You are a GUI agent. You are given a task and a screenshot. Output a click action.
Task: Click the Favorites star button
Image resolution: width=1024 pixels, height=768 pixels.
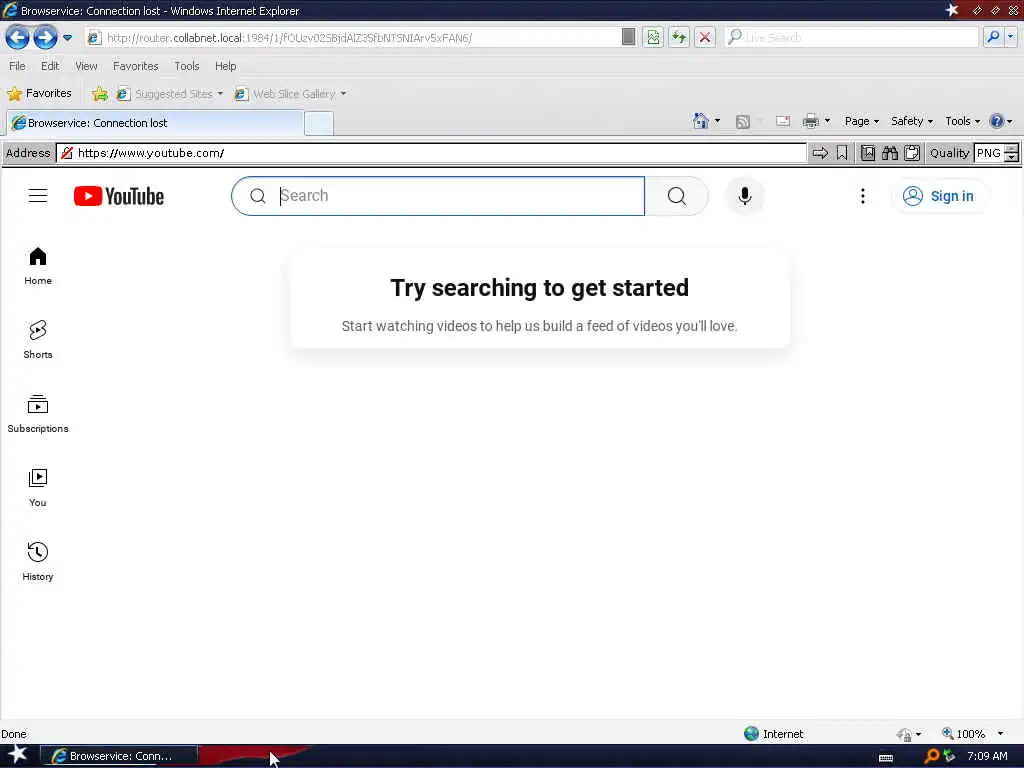coord(39,93)
